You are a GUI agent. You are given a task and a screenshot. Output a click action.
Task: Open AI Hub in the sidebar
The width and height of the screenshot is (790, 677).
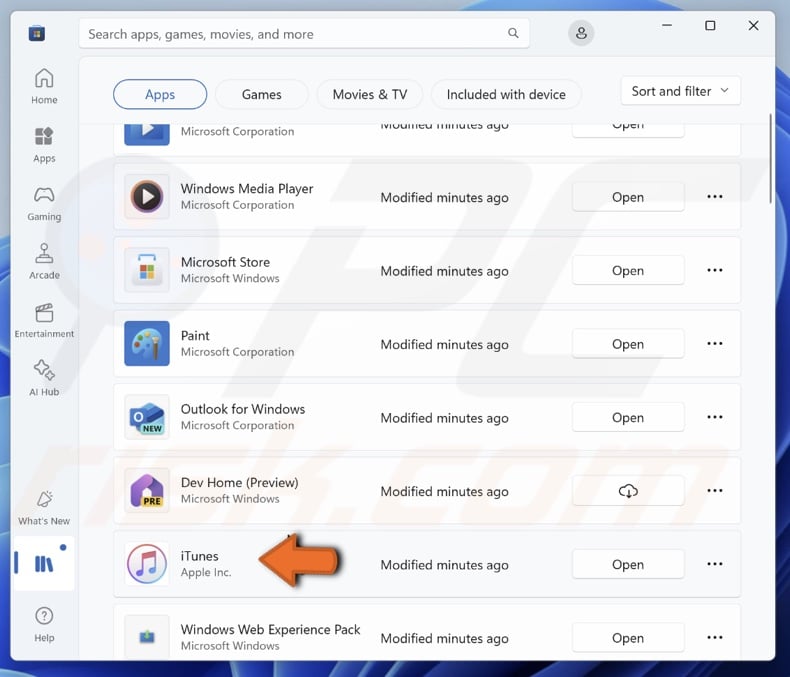coord(44,377)
